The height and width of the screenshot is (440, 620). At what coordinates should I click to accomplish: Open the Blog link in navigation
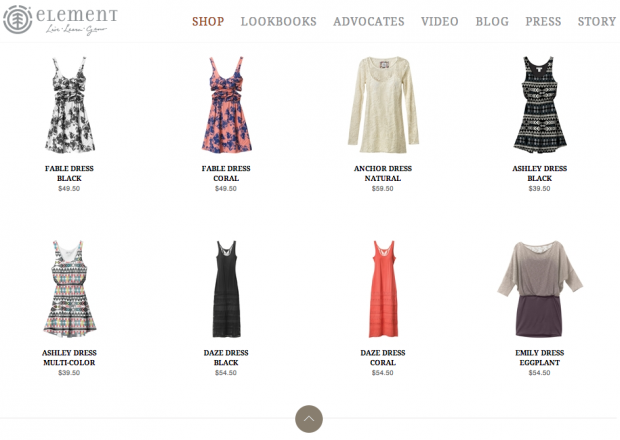(x=492, y=21)
